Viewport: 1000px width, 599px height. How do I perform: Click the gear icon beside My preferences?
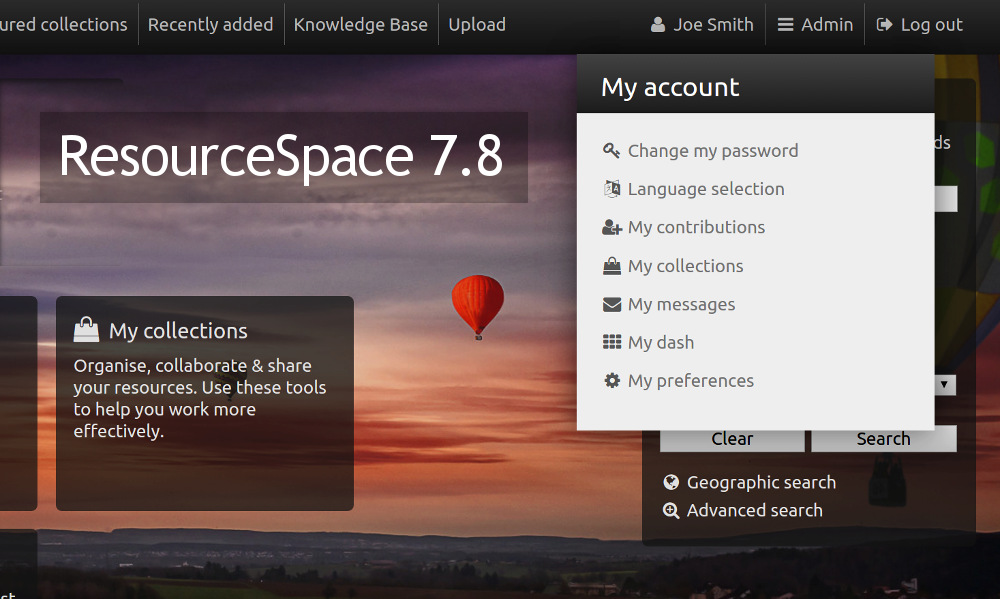coord(612,381)
